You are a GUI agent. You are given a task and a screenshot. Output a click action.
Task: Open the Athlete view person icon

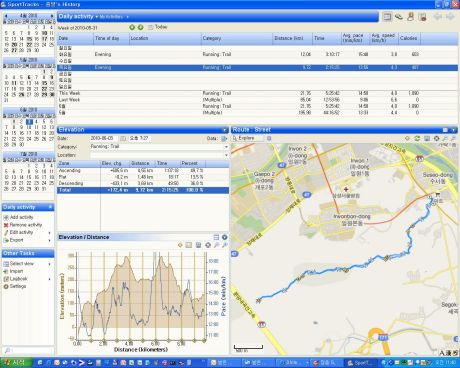pyautogui.click(x=410, y=17)
